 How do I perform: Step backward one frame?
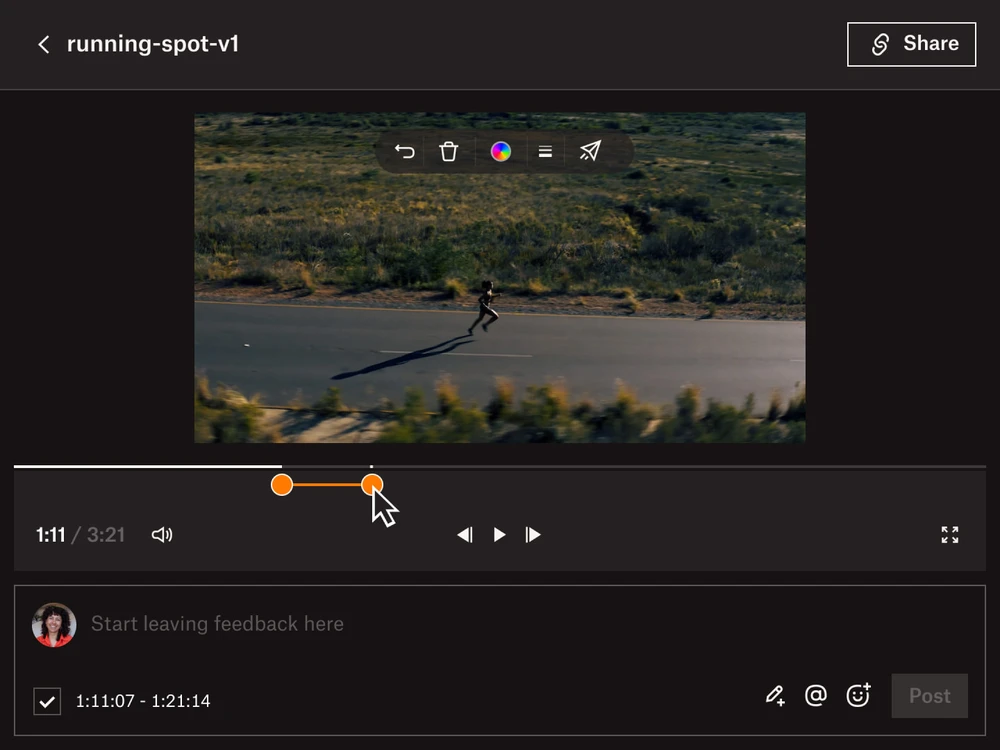point(465,535)
